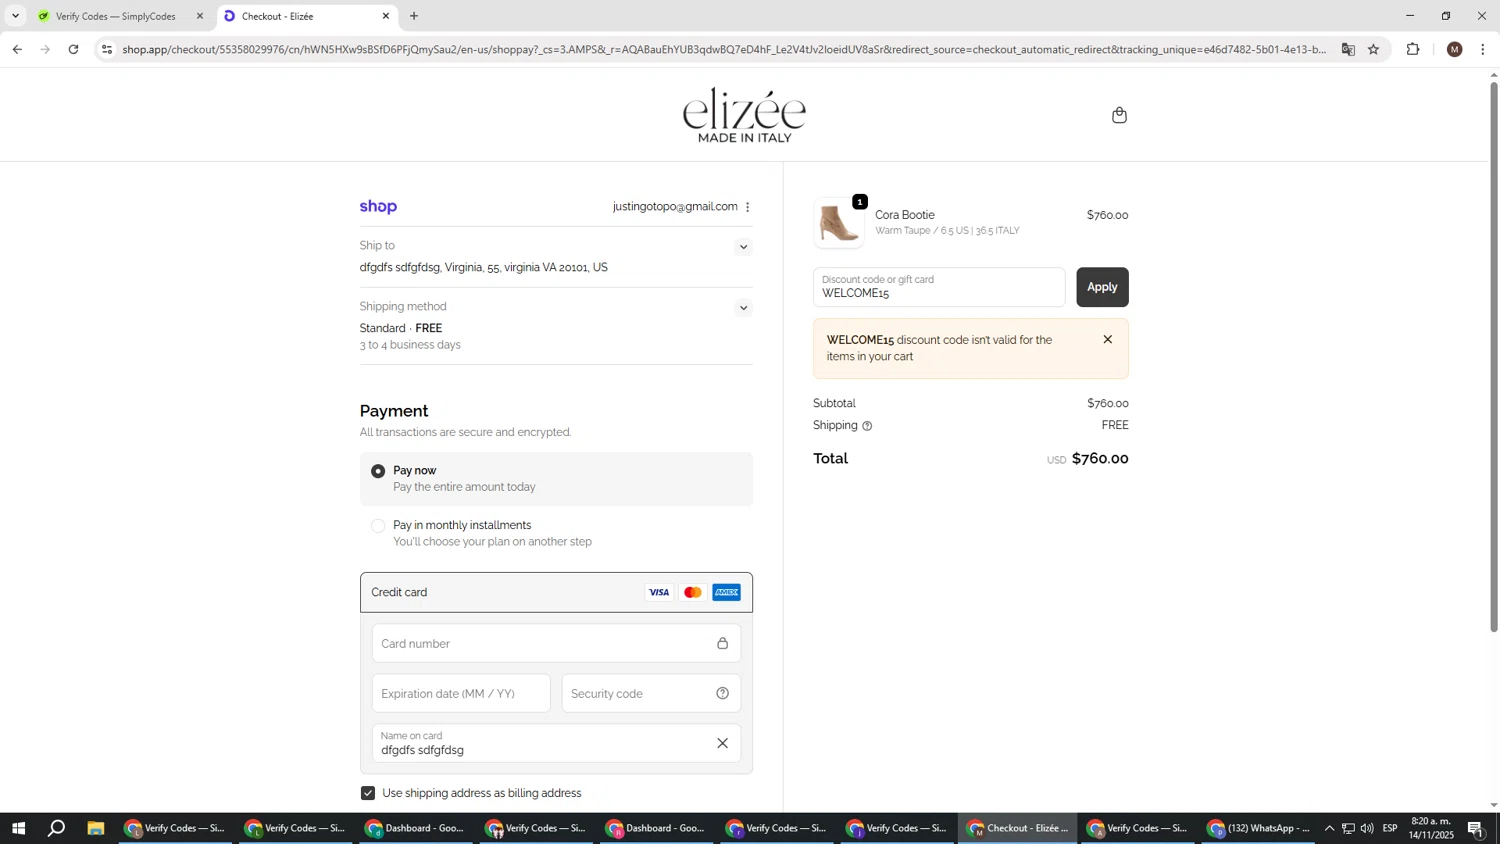Reload the checkout page
The image size is (1500, 844).
click(73, 49)
